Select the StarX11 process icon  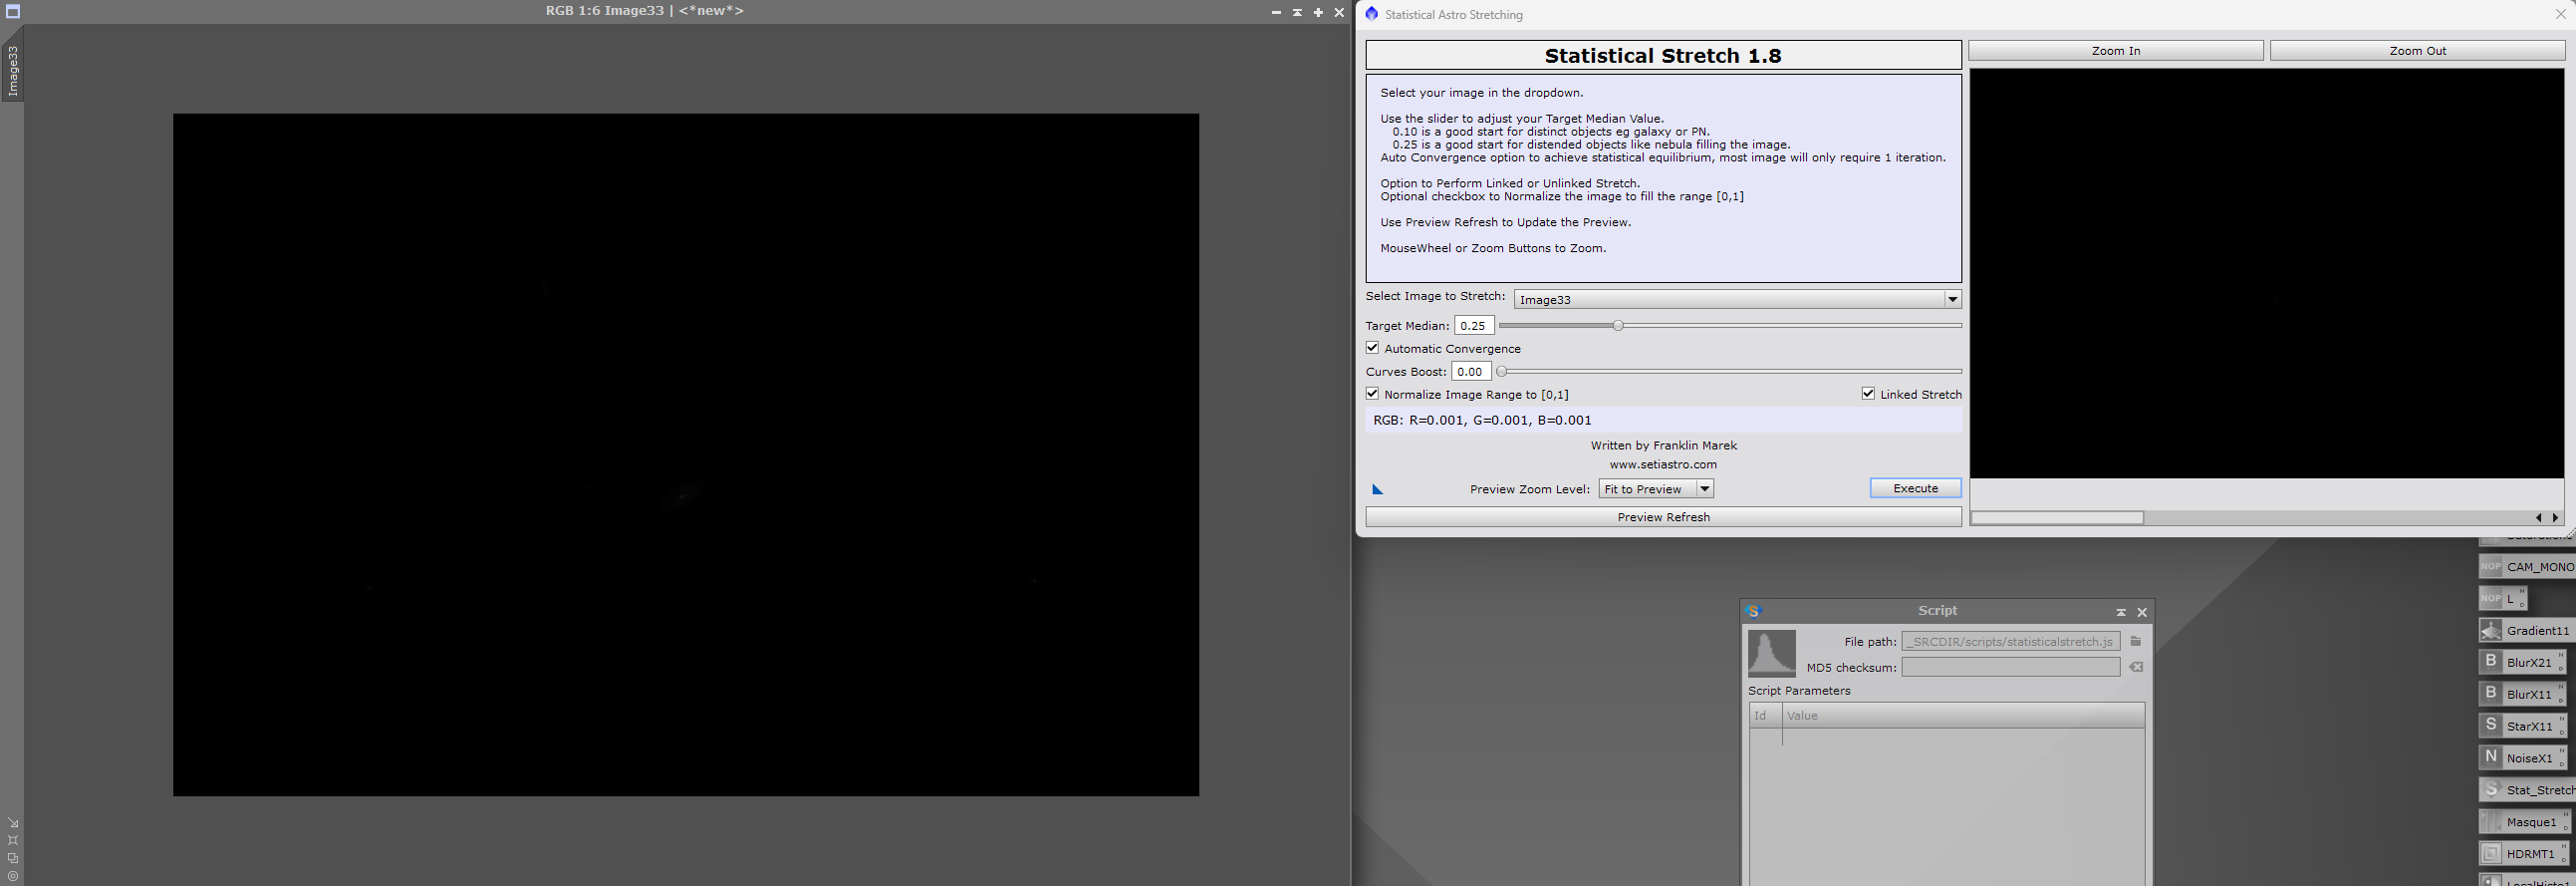click(2522, 726)
